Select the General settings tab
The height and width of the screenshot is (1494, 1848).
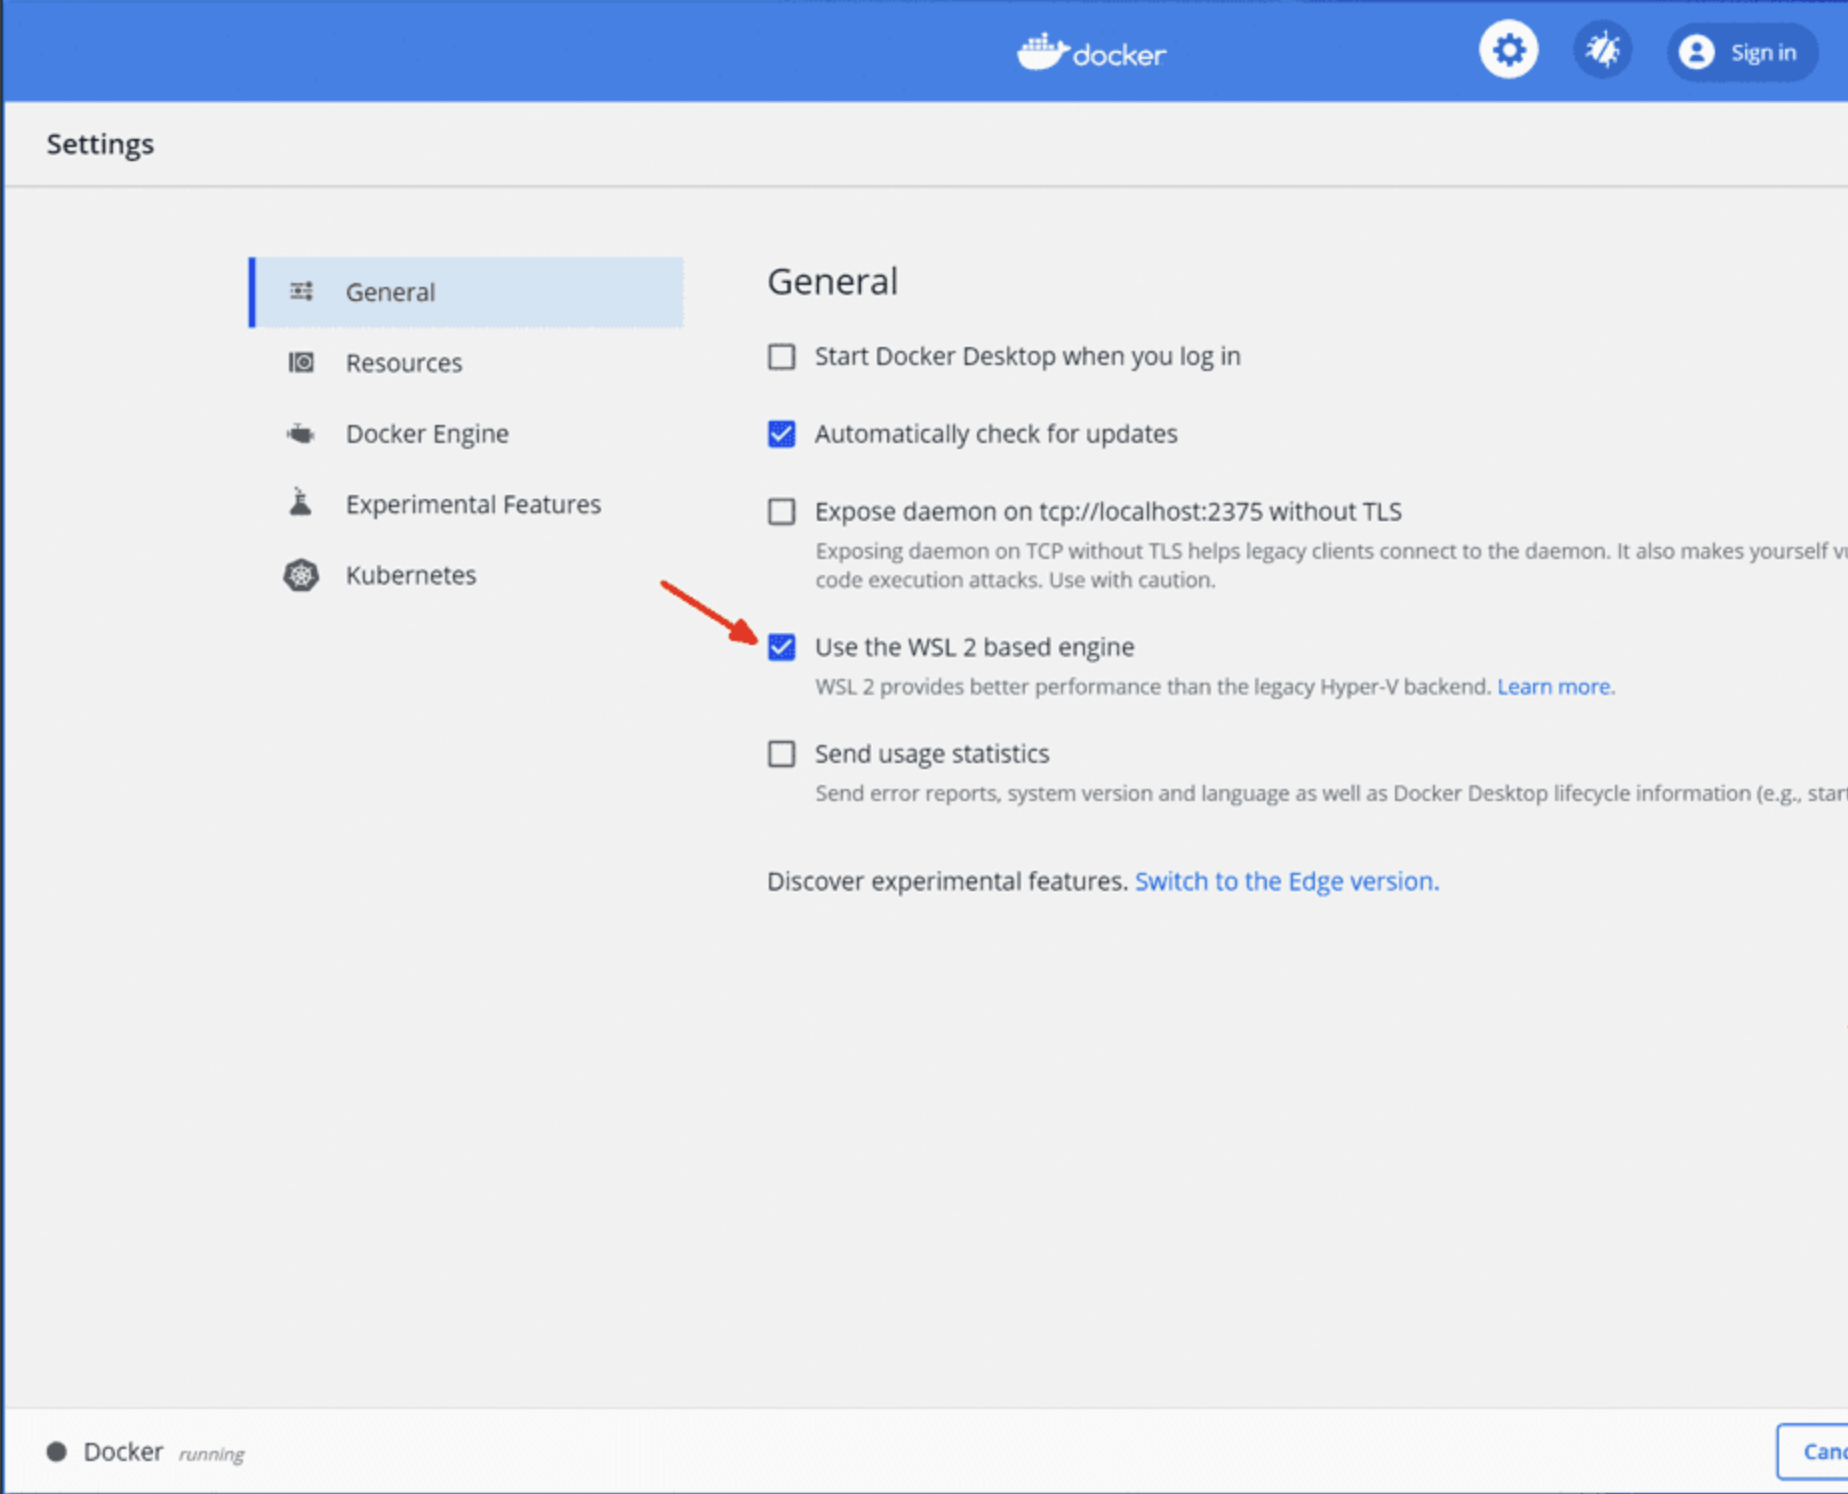[466, 292]
